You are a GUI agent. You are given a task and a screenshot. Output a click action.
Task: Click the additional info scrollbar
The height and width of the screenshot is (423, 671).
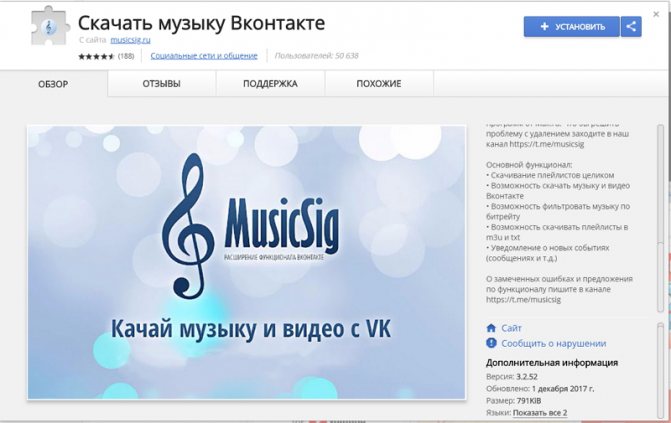(661, 370)
